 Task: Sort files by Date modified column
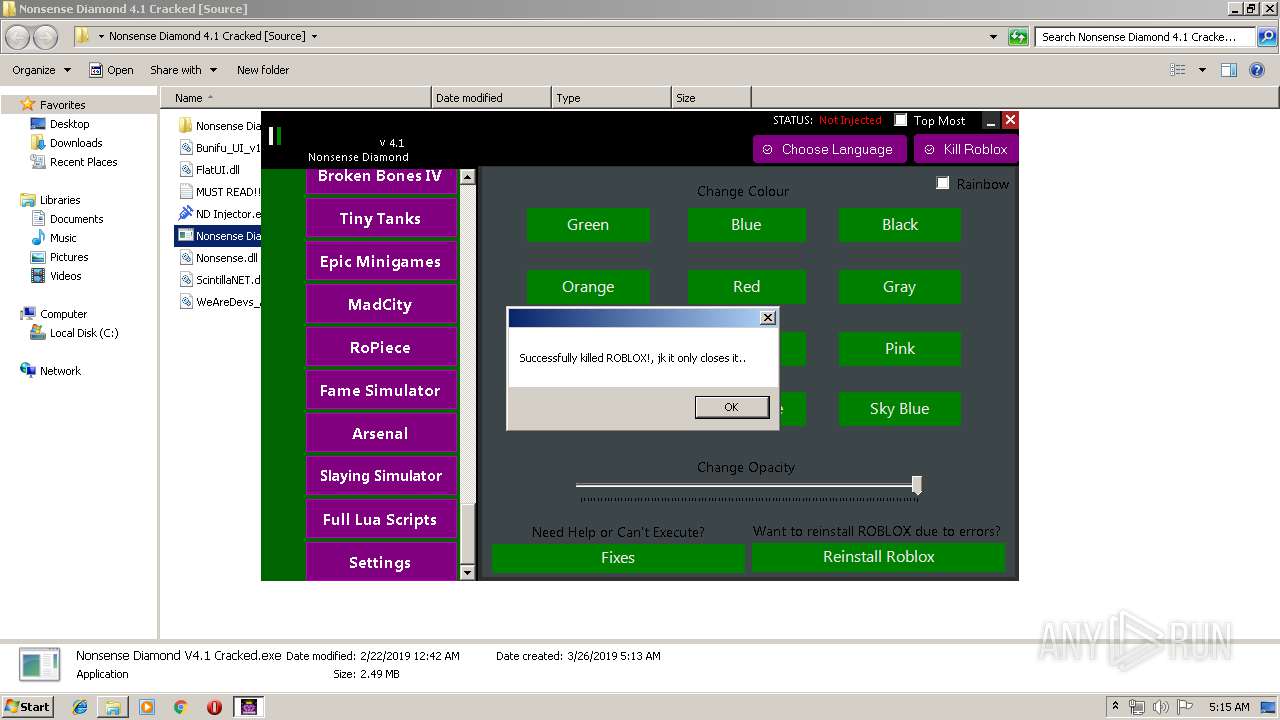[x=491, y=98]
